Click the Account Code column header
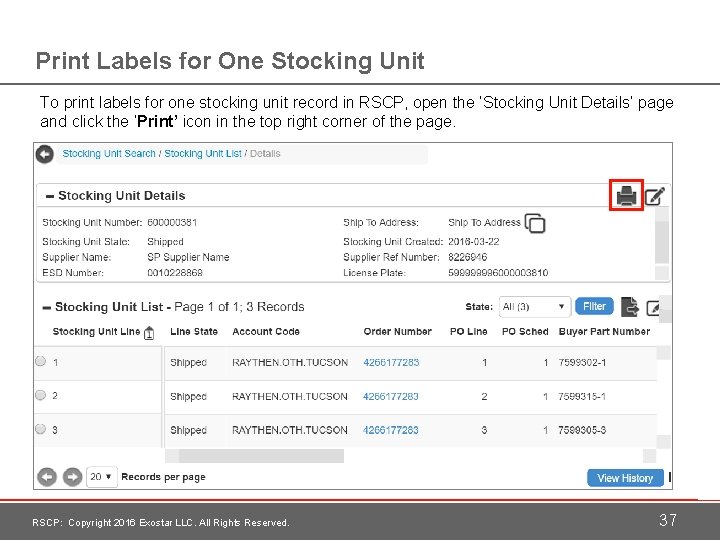Screen dimensions: 720x540 tap(266, 332)
